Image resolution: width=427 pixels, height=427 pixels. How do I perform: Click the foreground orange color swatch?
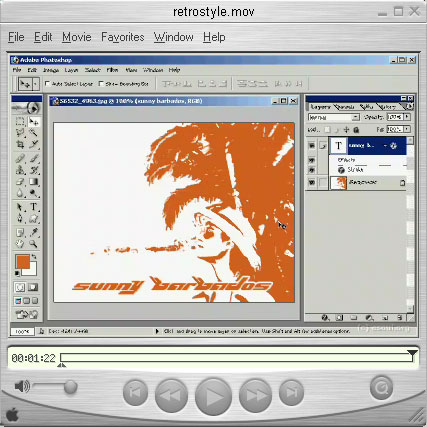tap(23, 262)
